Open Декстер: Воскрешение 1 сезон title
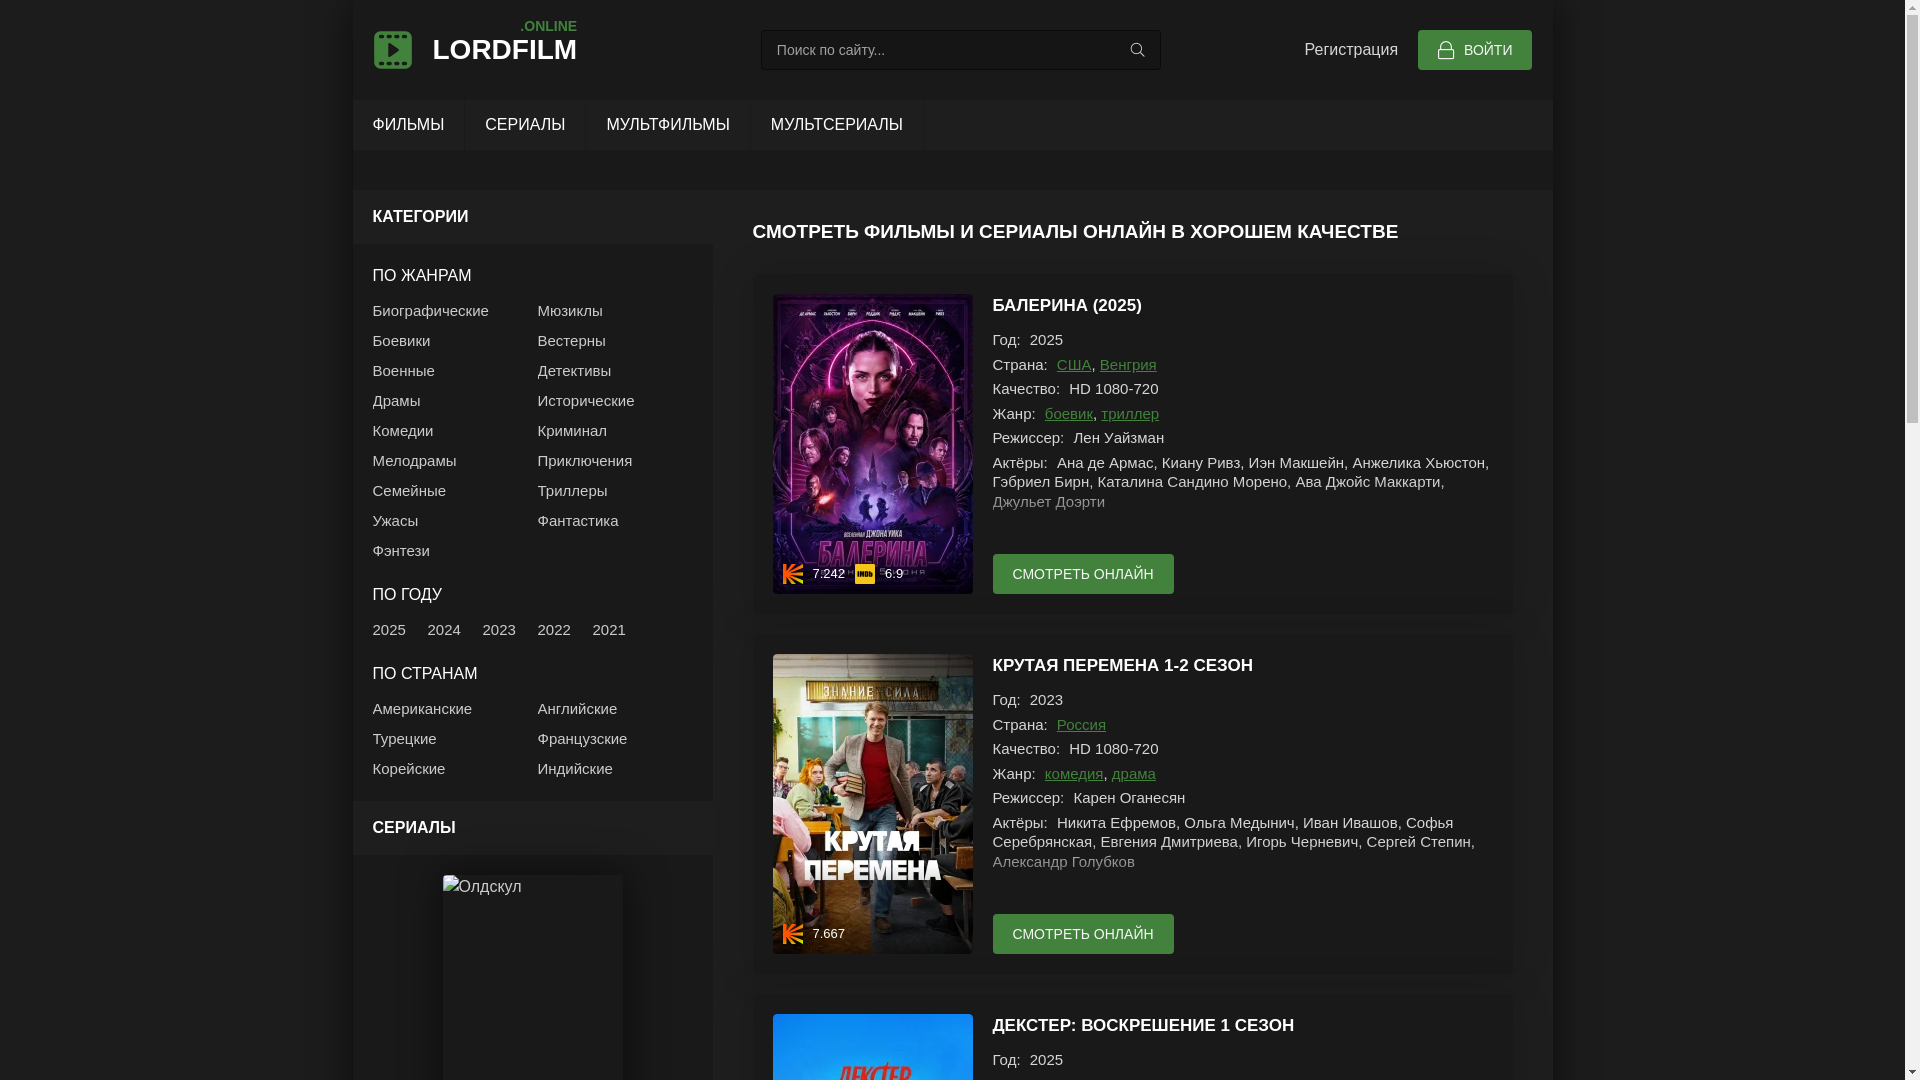 pyautogui.click(x=1143, y=1026)
